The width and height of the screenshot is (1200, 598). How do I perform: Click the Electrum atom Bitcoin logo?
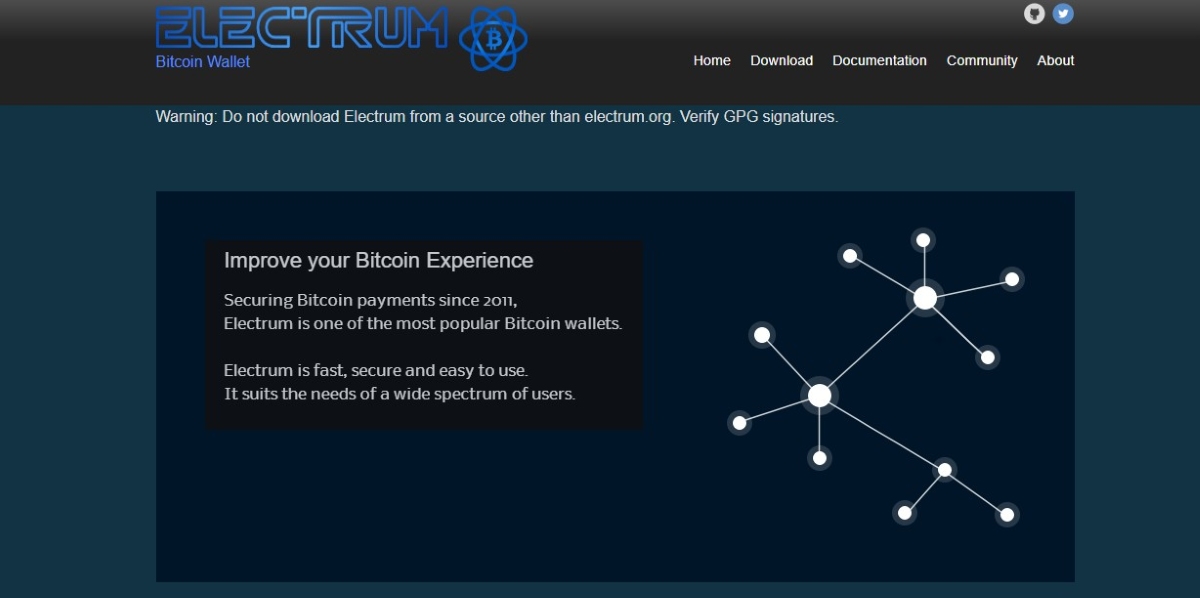[x=493, y=40]
